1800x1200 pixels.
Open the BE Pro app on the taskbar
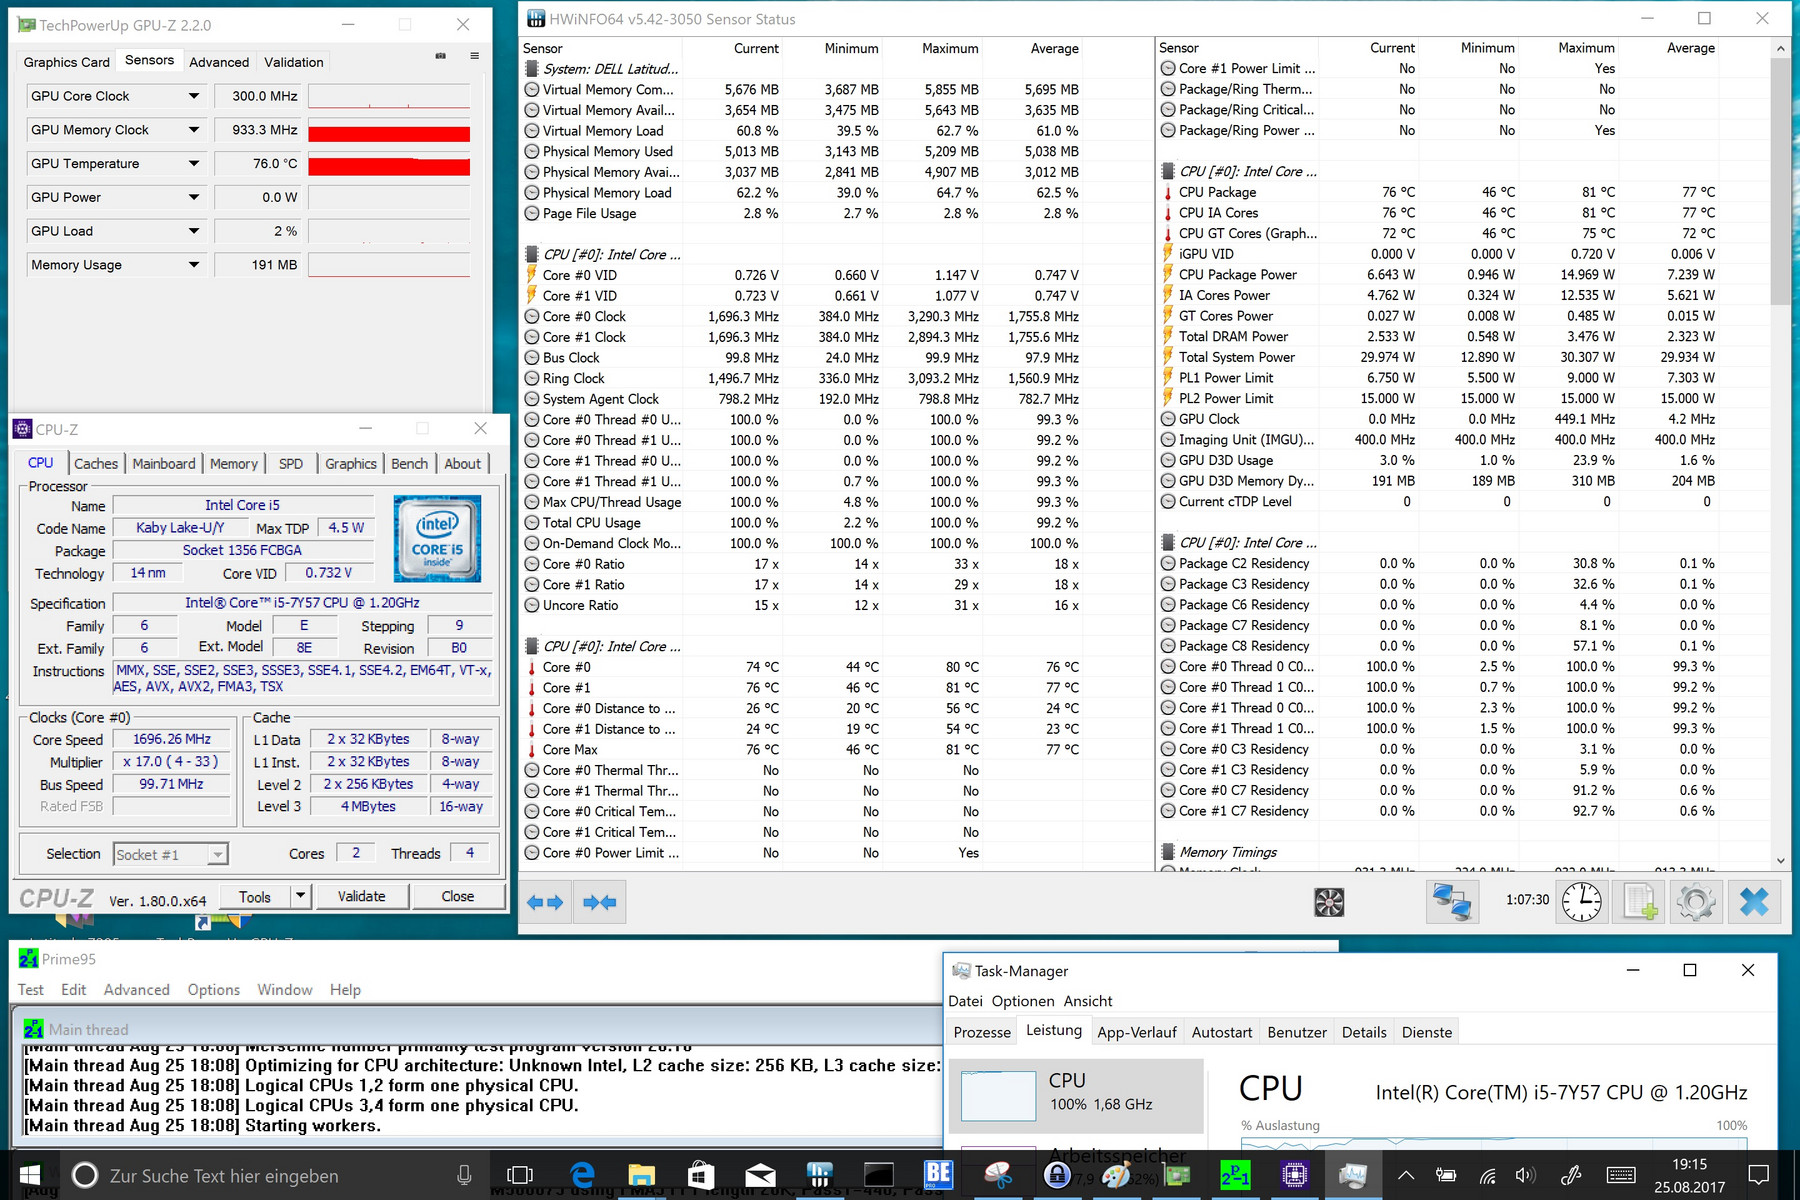[x=938, y=1175]
